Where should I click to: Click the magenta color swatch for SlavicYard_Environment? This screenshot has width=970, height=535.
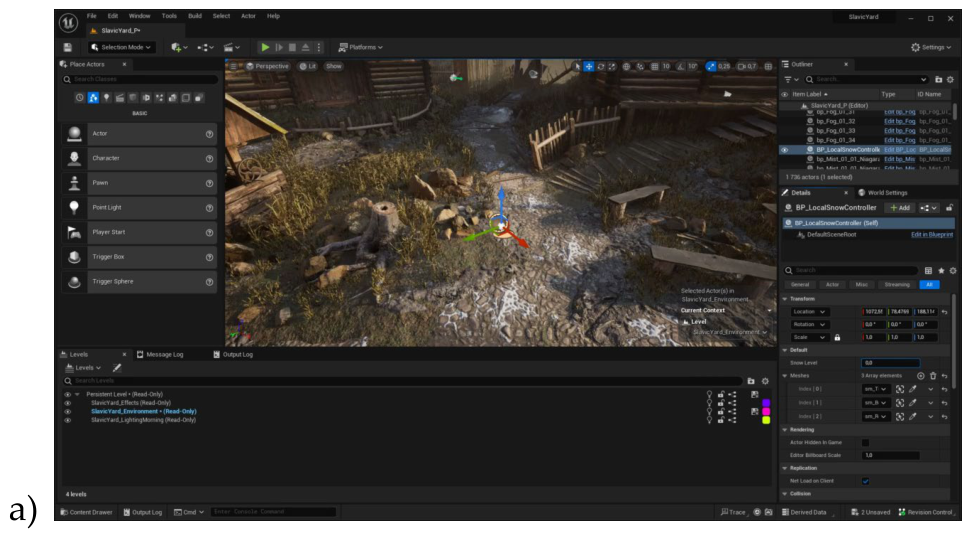(766, 411)
